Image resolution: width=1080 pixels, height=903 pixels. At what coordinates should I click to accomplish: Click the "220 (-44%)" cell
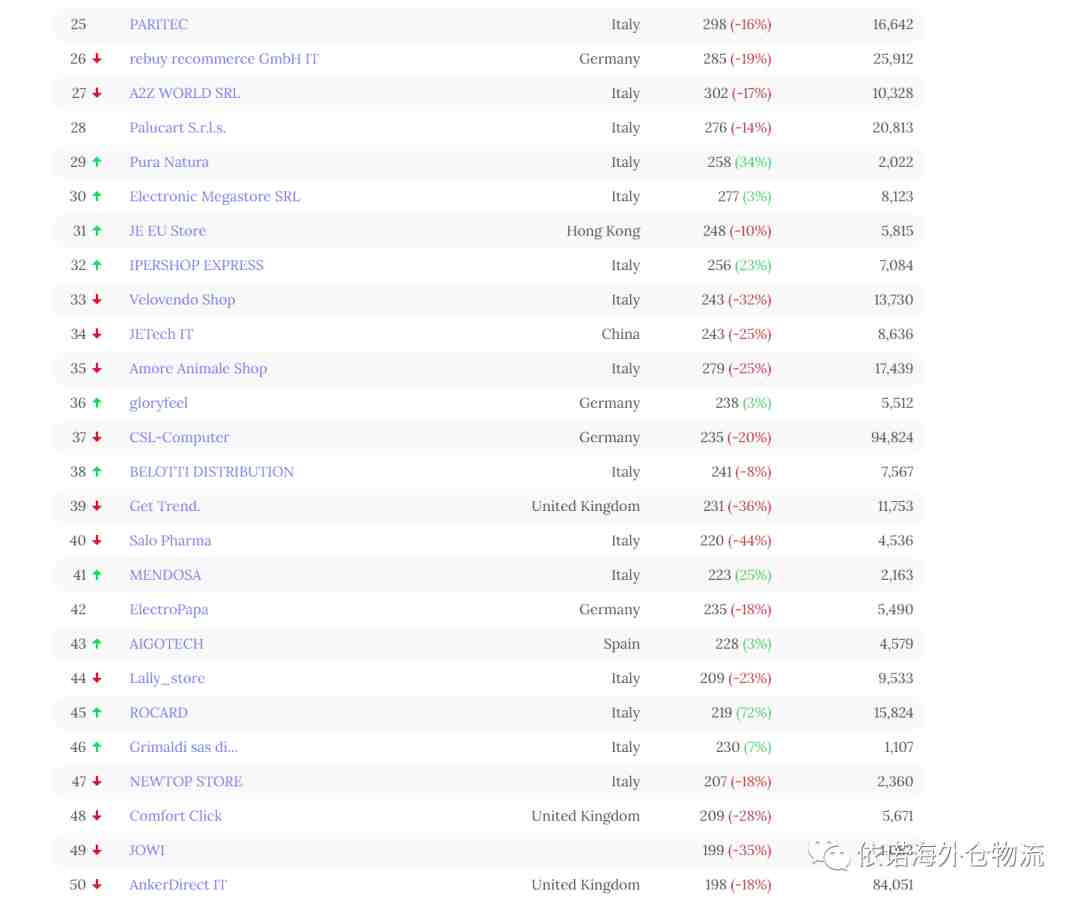click(736, 541)
